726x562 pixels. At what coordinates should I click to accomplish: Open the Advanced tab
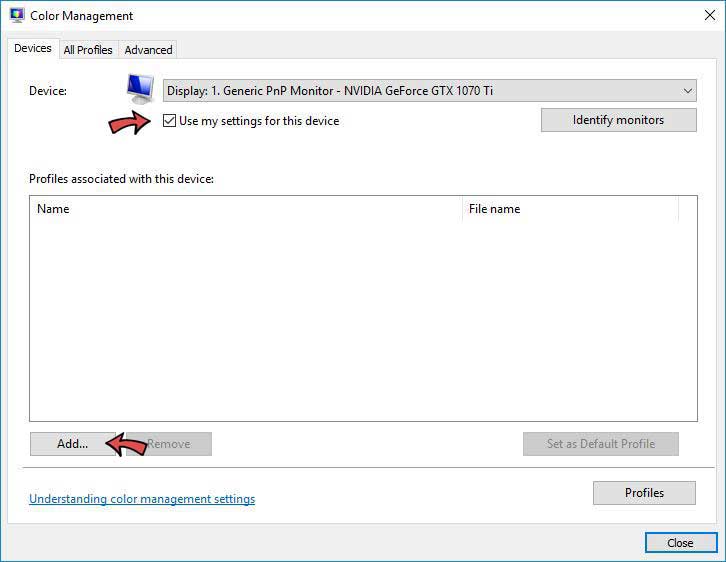[x=148, y=50]
